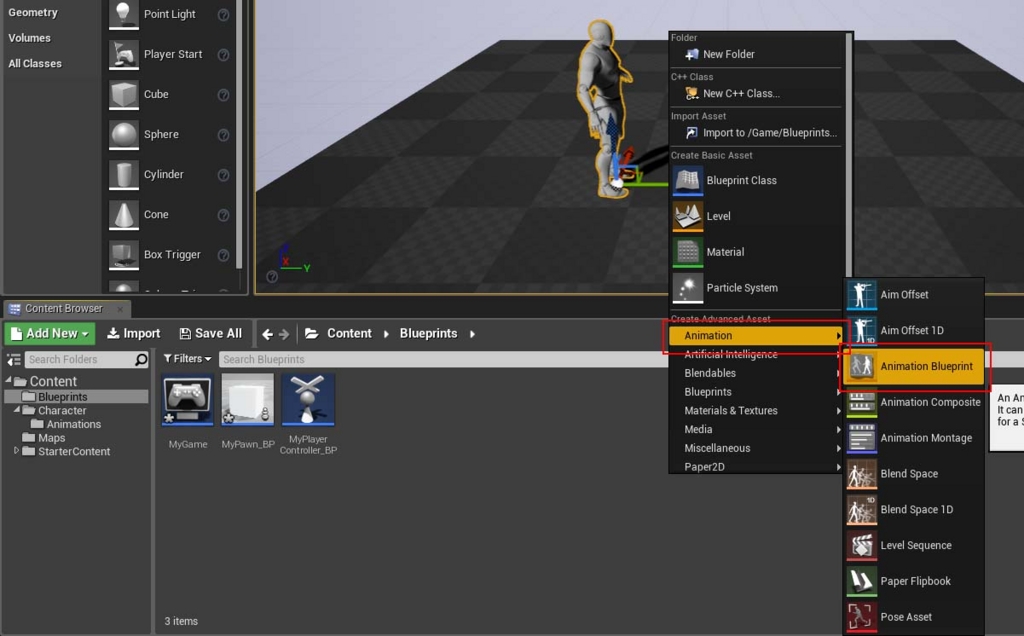The image size is (1024, 636).
Task: Open help for Point Light
Action: click(223, 14)
